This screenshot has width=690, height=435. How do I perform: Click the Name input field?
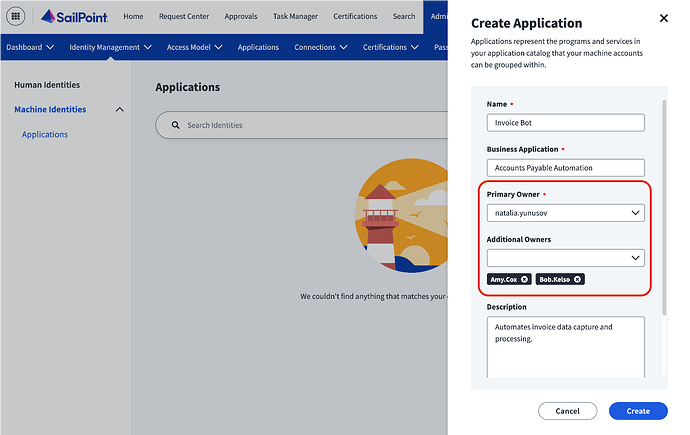coord(565,122)
